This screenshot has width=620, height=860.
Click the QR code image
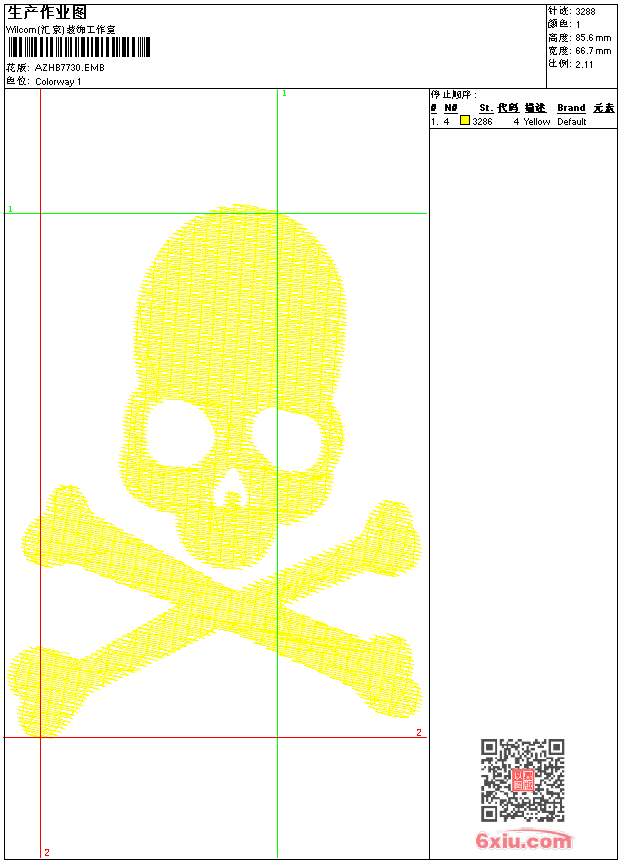(x=522, y=780)
